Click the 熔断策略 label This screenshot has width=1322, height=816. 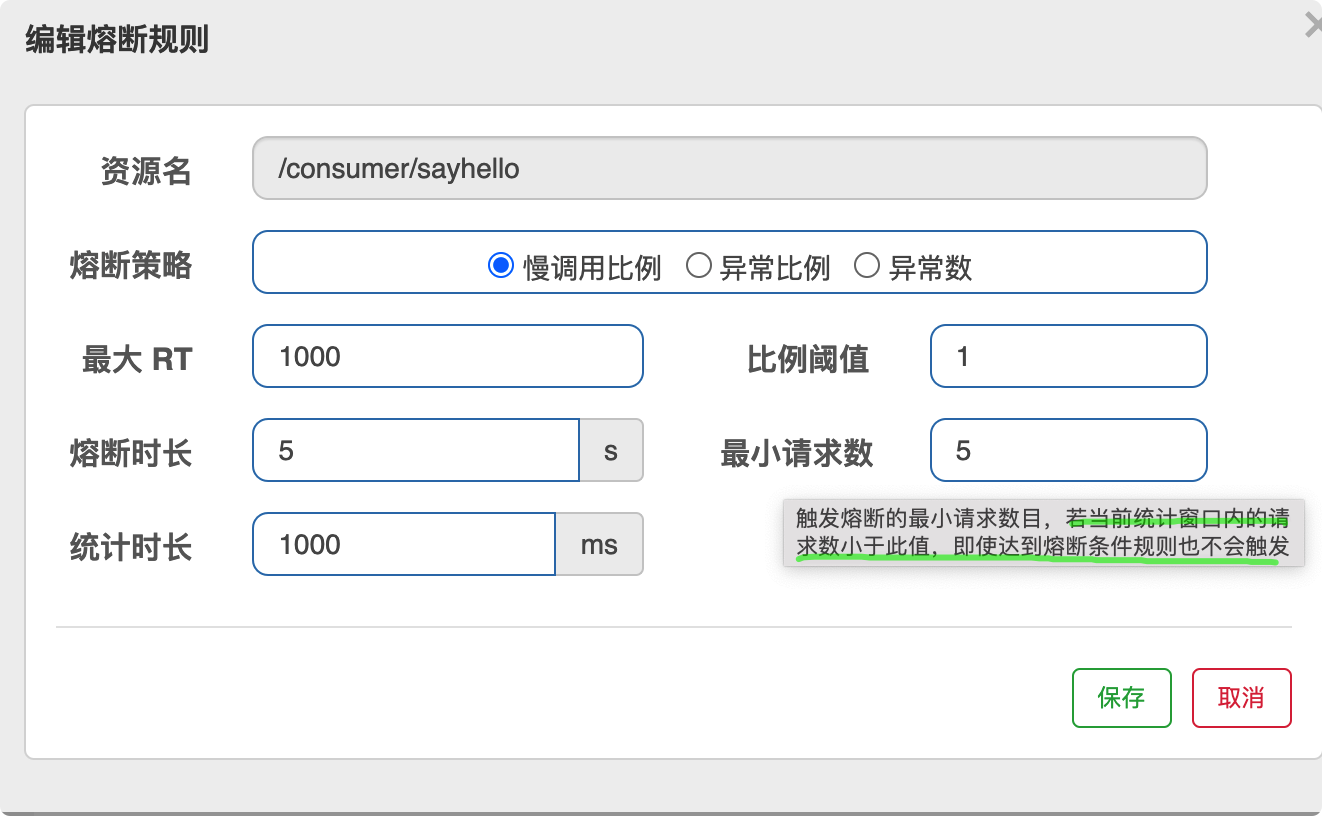[x=131, y=266]
